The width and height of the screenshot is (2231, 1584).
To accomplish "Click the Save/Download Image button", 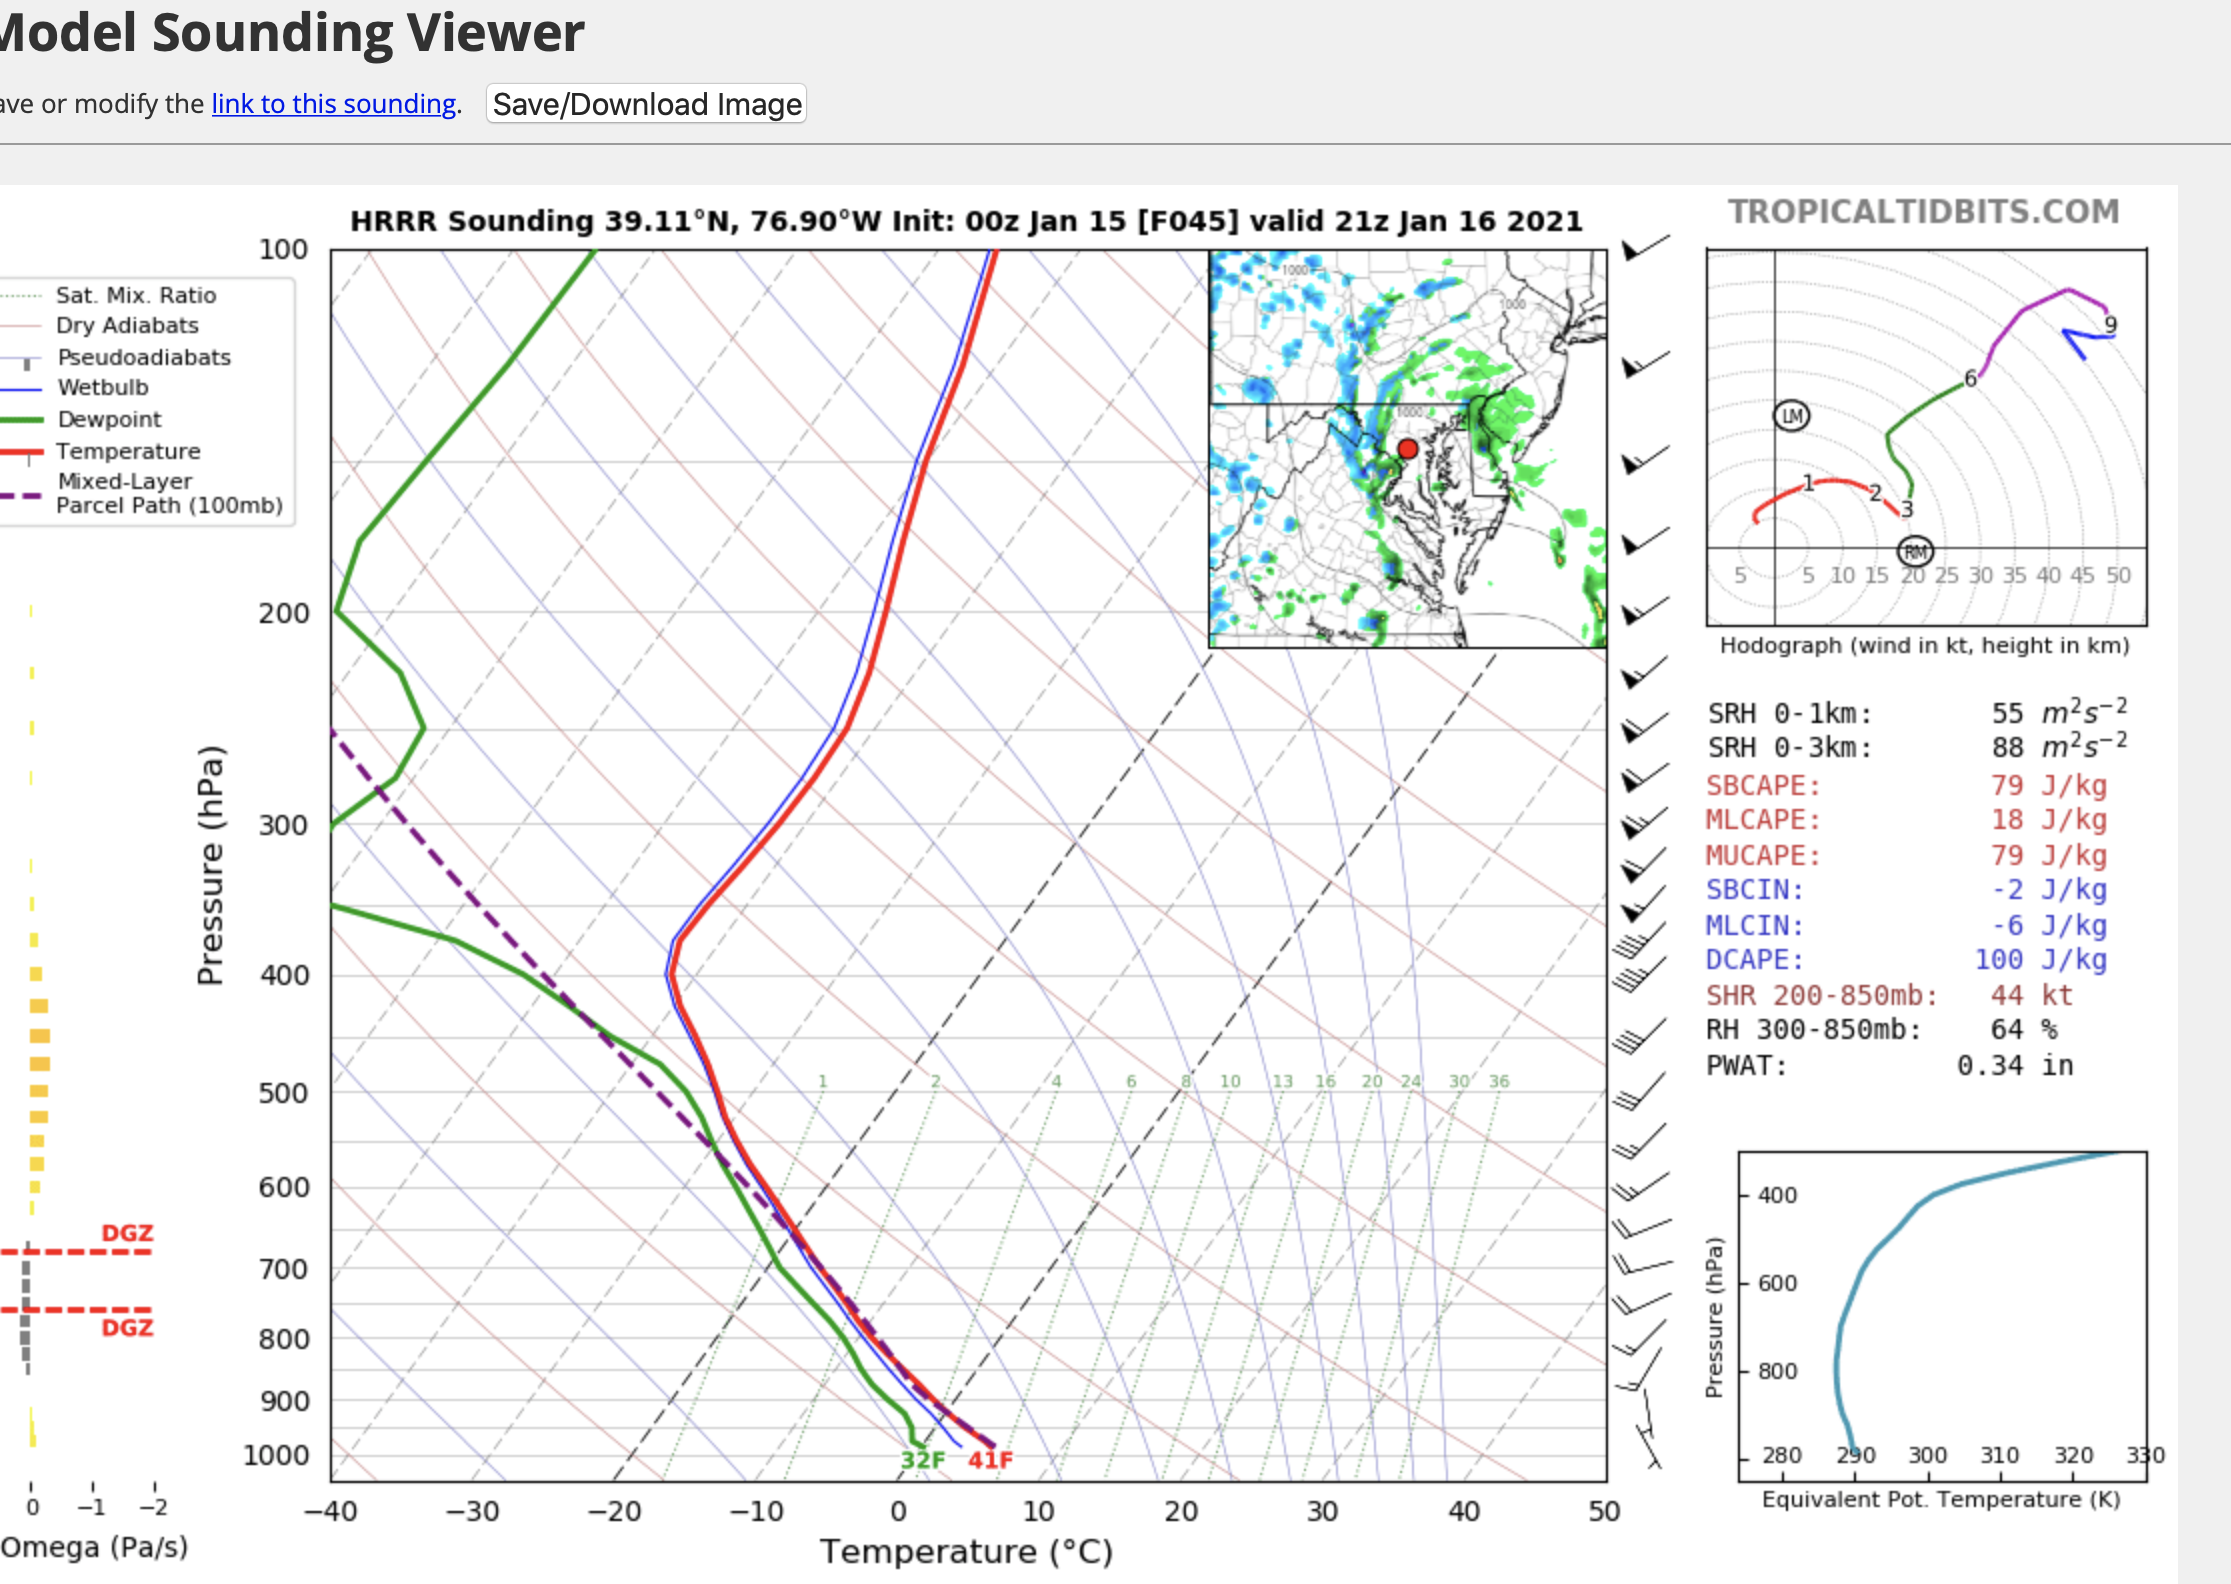I will coord(647,104).
